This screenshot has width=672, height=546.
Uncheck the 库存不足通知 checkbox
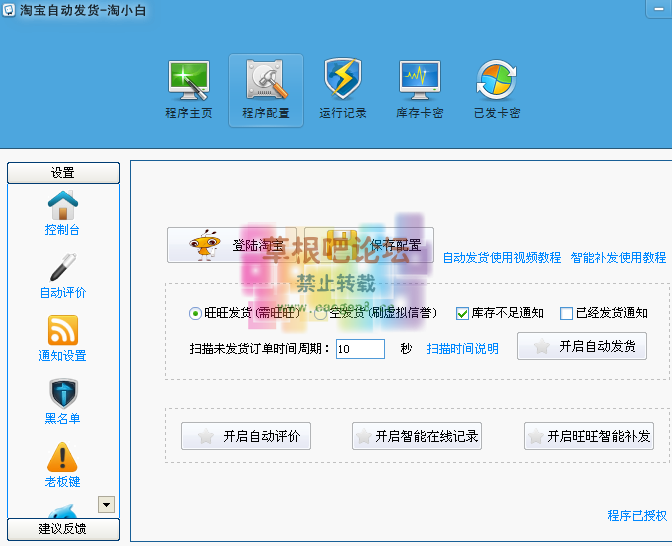coord(463,313)
